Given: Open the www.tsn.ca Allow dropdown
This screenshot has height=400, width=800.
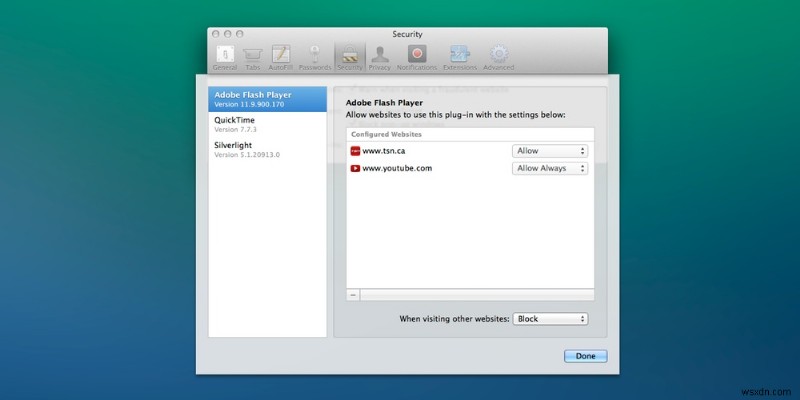Looking at the screenshot, I should pos(550,151).
